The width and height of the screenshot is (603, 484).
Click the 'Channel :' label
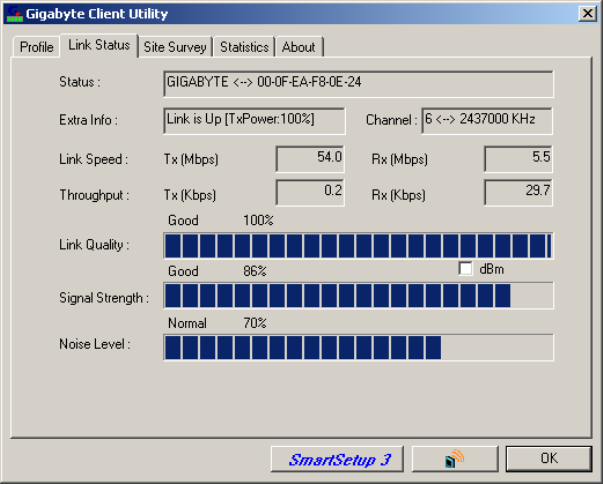click(391, 120)
